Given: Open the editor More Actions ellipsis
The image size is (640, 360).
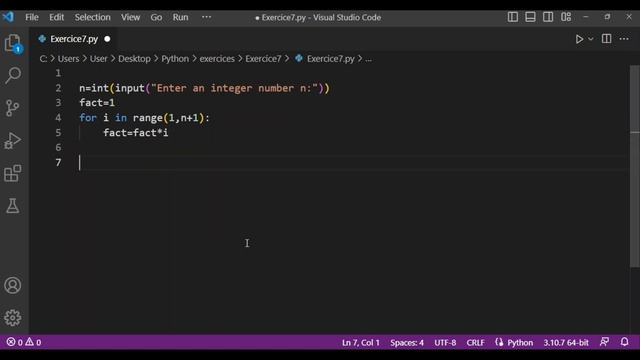Looking at the screenshot, I should (x=624, y=39).
